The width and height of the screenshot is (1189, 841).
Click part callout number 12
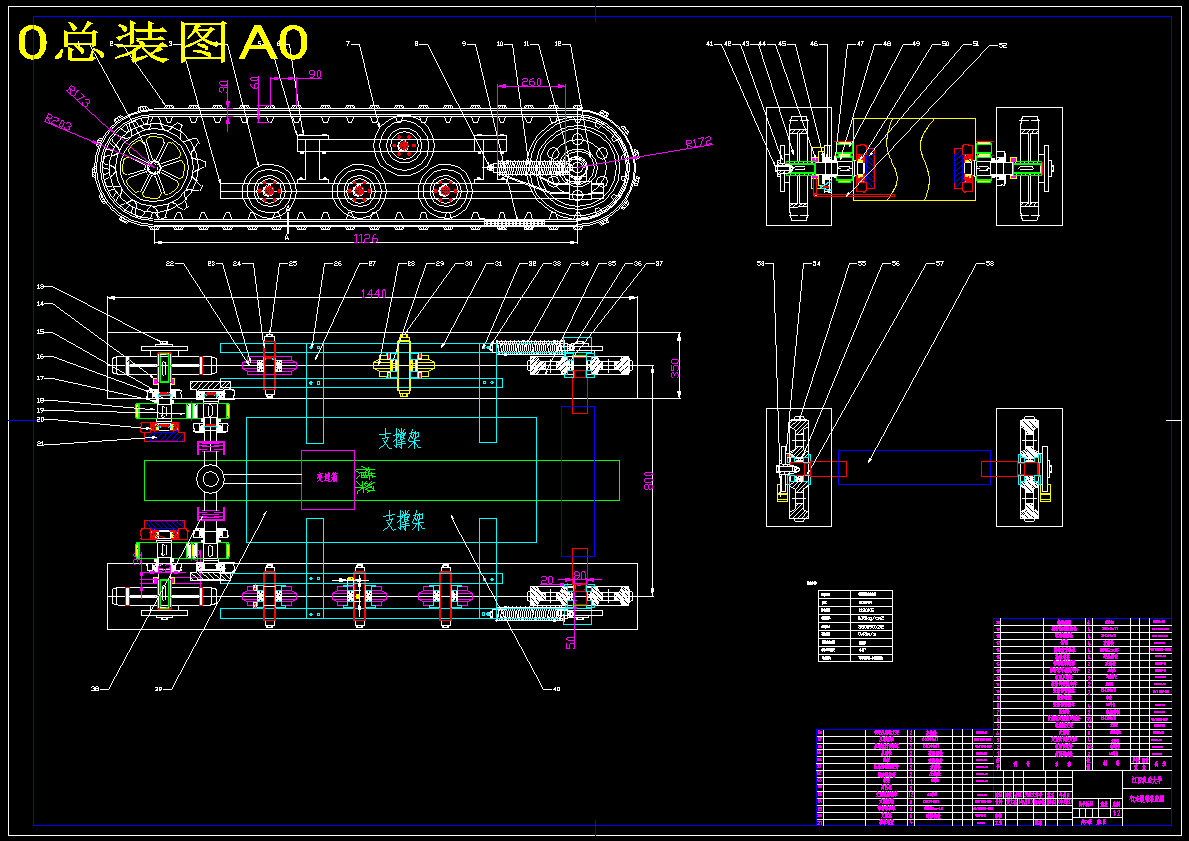pos(558,44)
